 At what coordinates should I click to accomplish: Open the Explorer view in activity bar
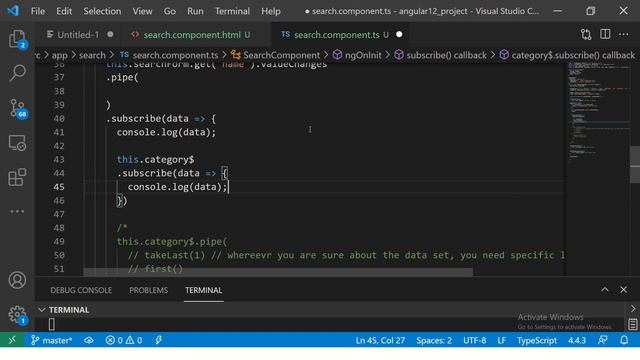(17, 39)
